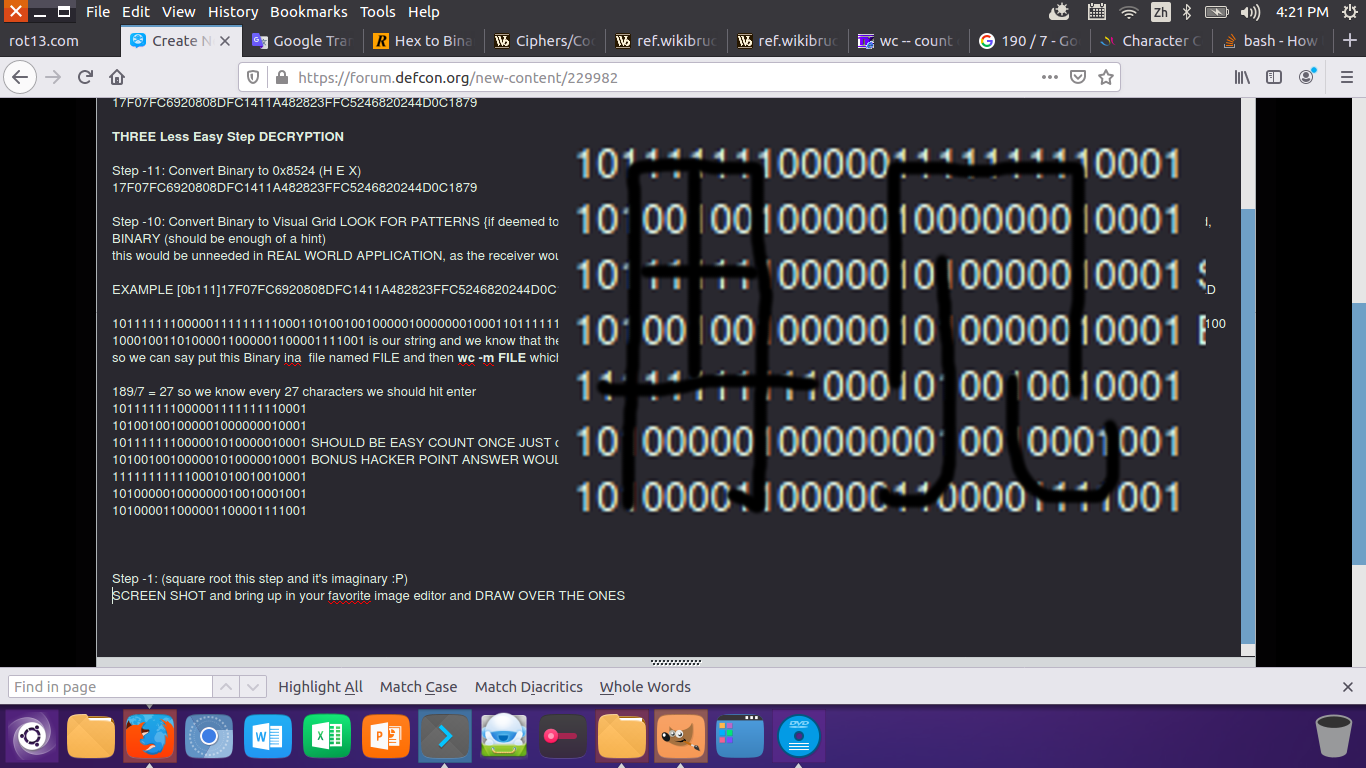Image resolution: width=1366 pixels, height=768 pixels.
Task: Open the DVD disc dock icon
Action: tap(799, 737)
